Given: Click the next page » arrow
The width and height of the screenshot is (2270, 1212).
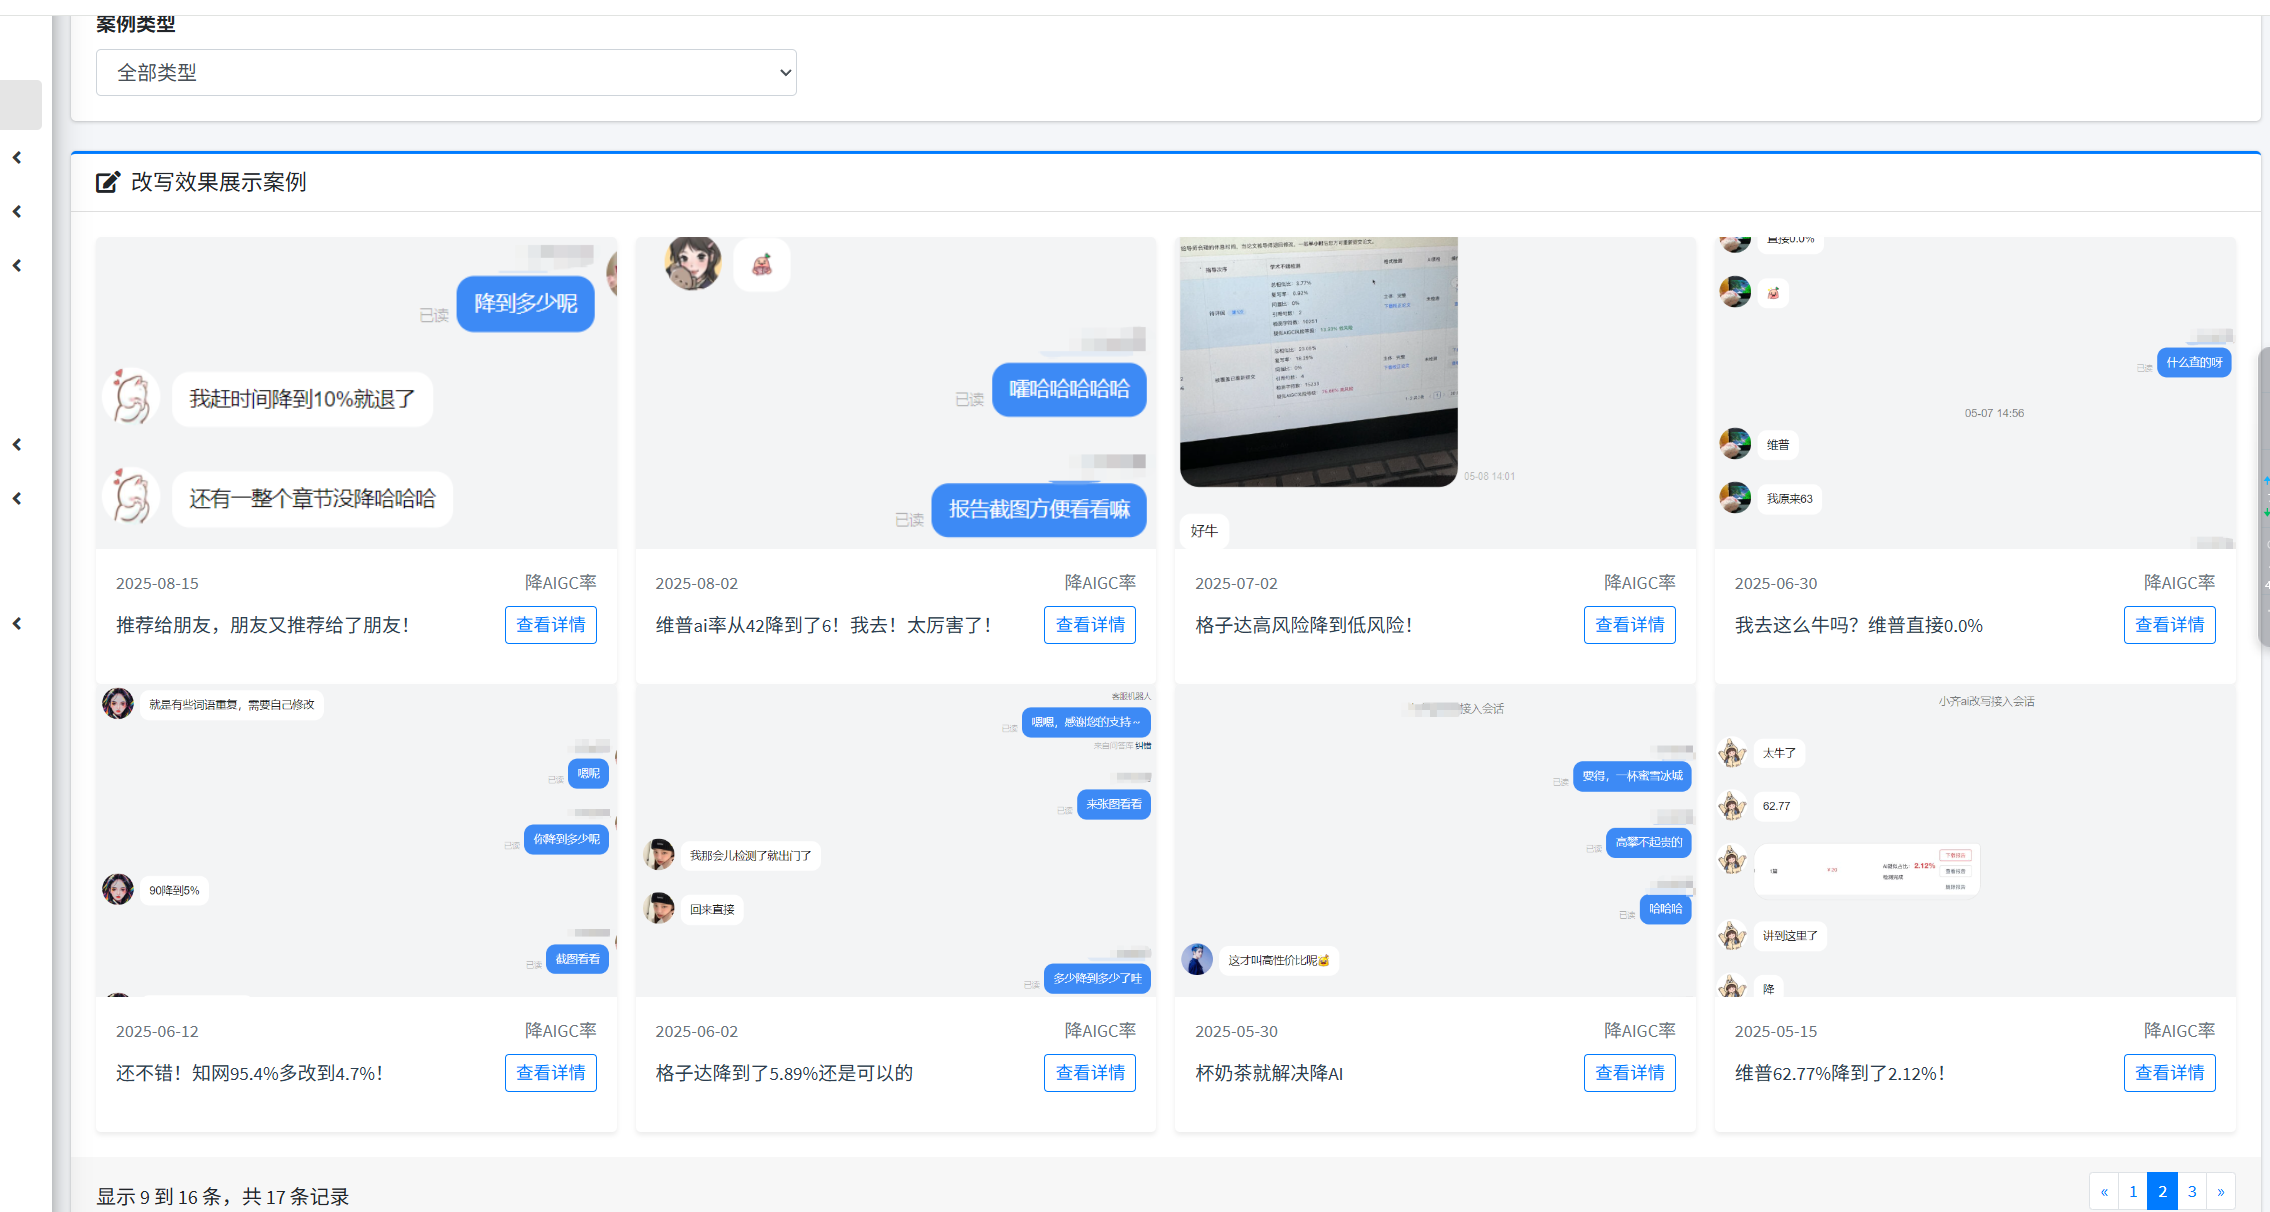Looking at the screenshot, I should [x=2220, y=1191].
